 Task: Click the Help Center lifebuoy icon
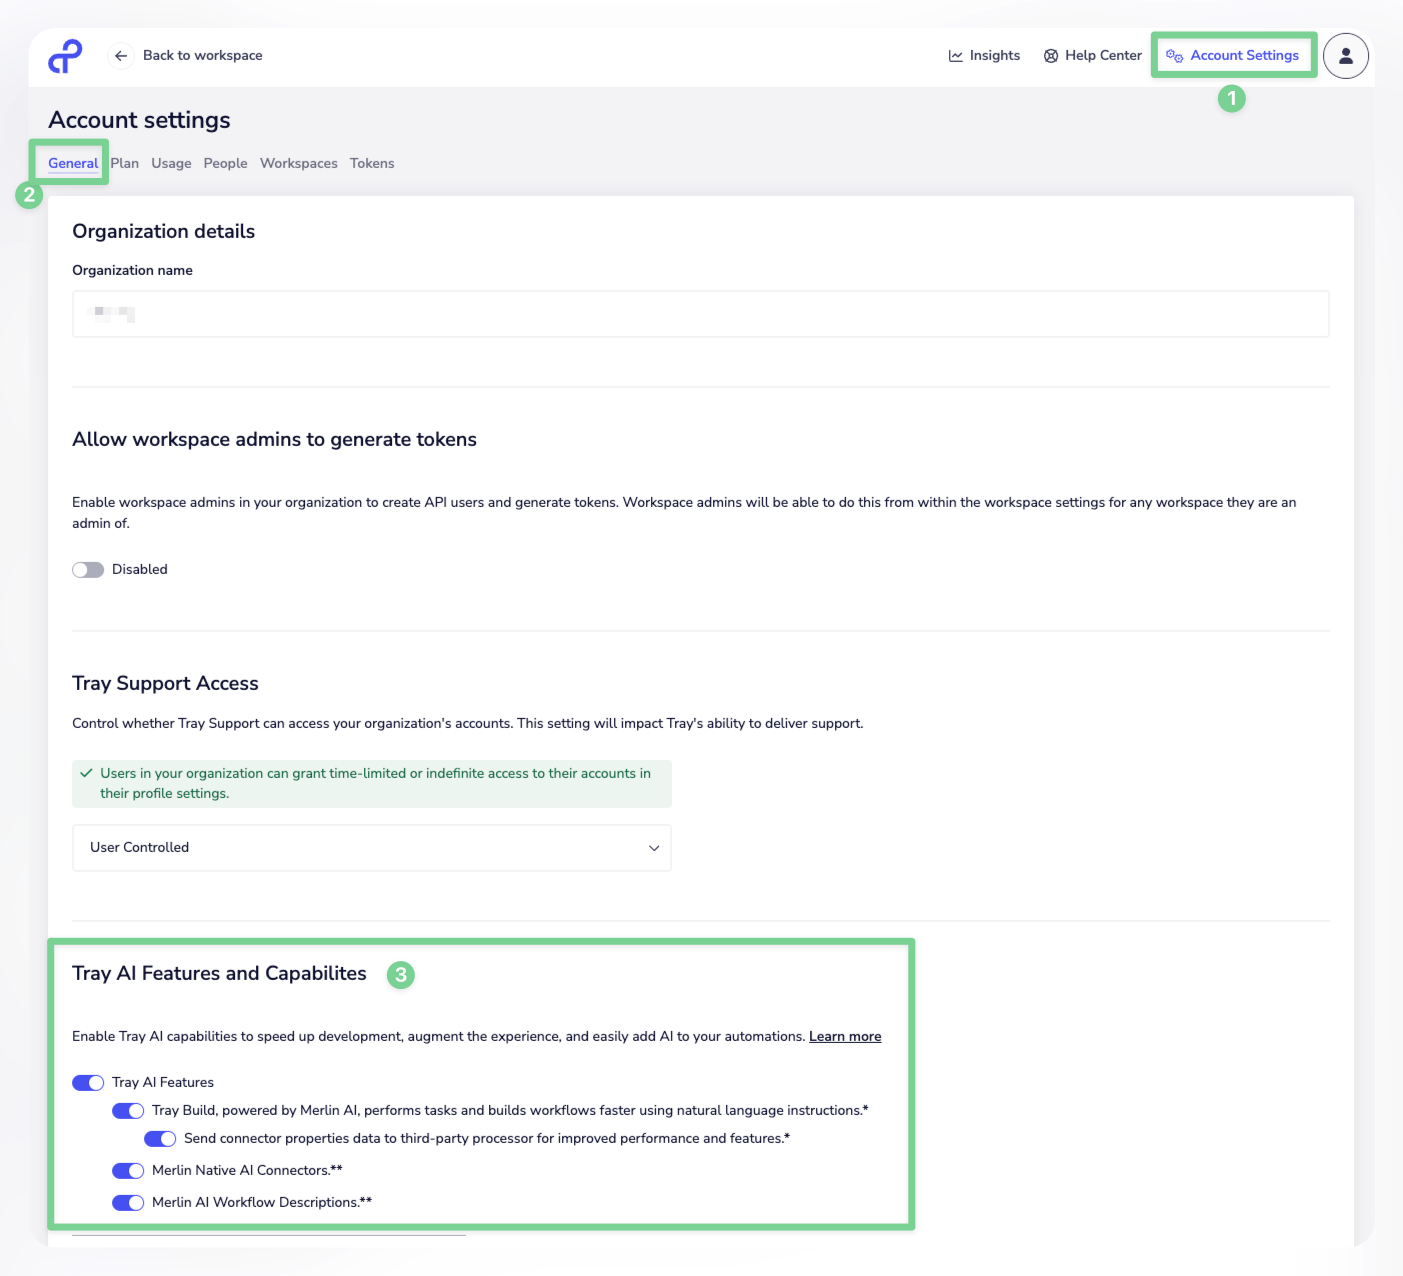(x=1051, y=56)
